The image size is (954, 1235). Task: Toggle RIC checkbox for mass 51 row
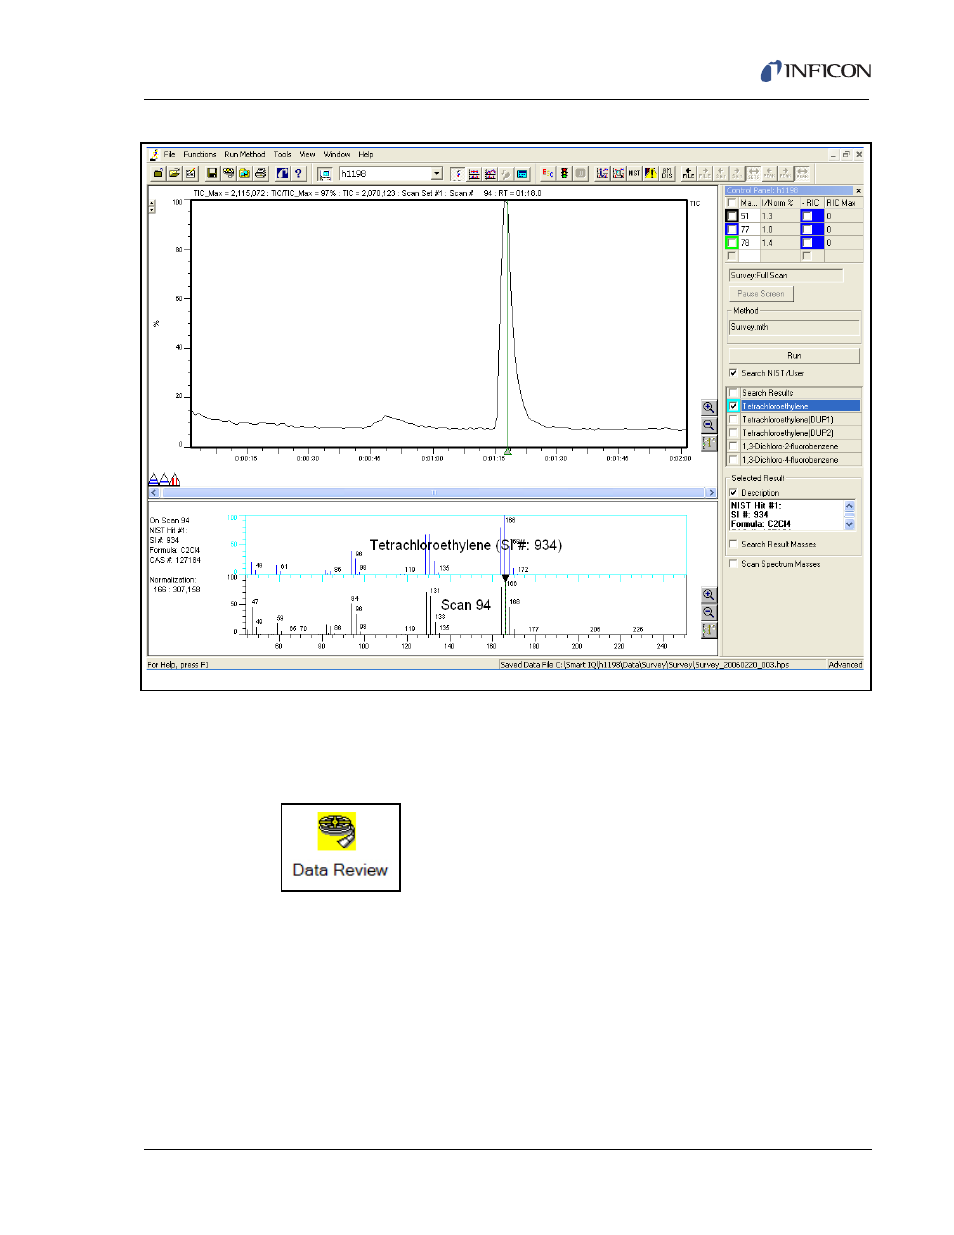click(x=807, y=216)
